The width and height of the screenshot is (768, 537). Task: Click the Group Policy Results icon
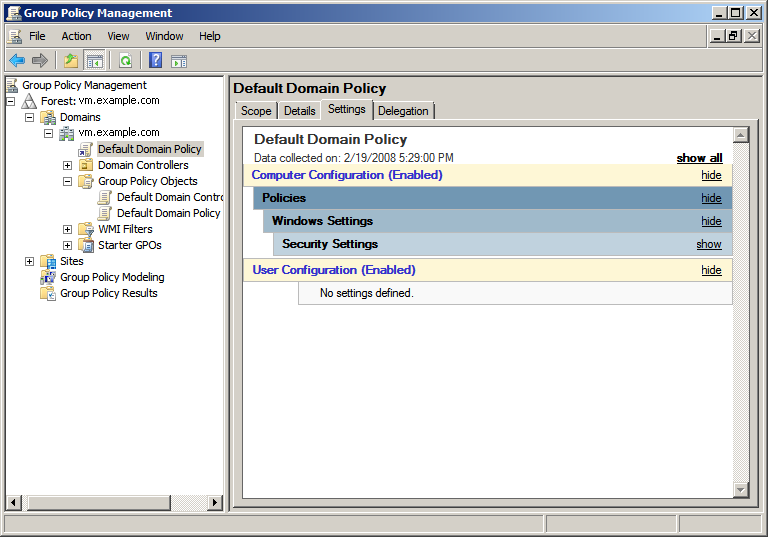tap(48, 293)
